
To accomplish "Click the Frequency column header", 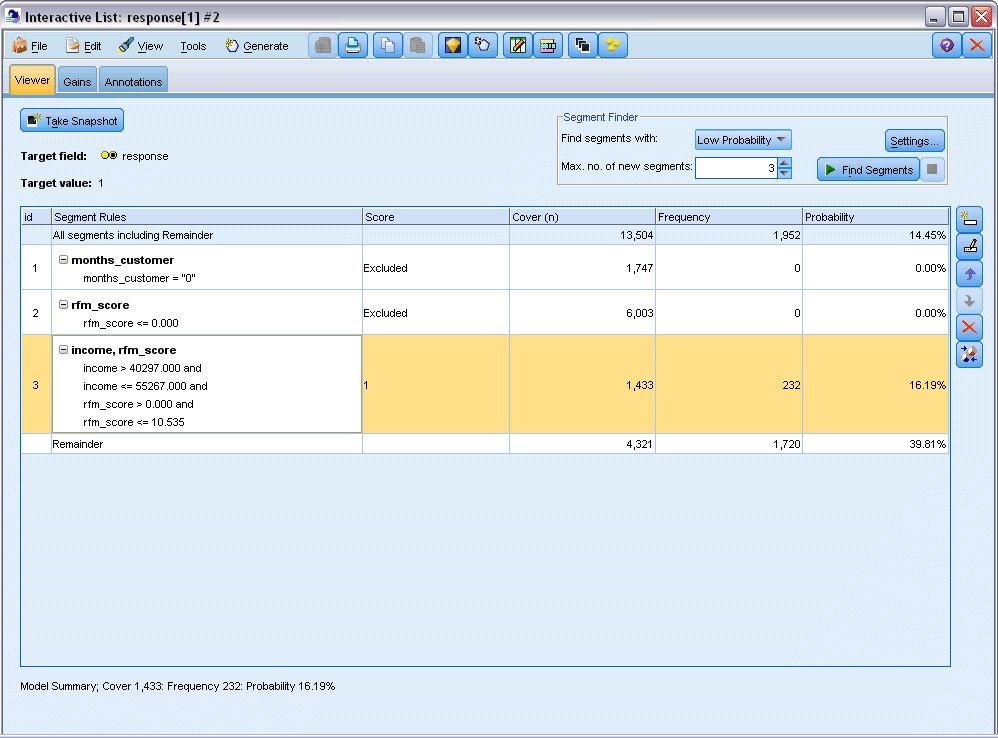I will pos(729,217).
